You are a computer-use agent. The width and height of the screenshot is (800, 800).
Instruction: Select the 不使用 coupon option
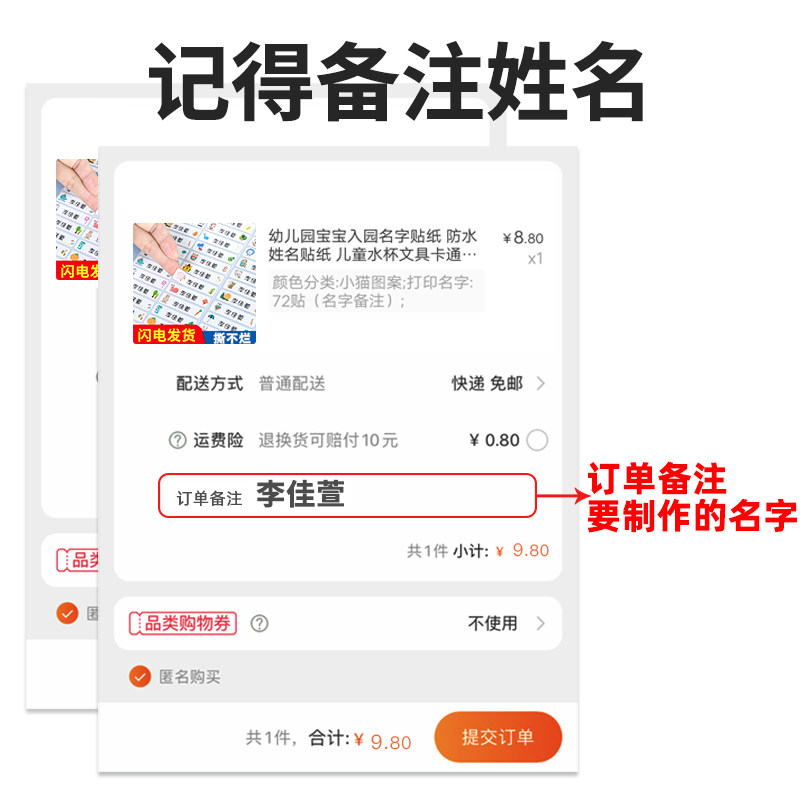(x=492, y=623)
